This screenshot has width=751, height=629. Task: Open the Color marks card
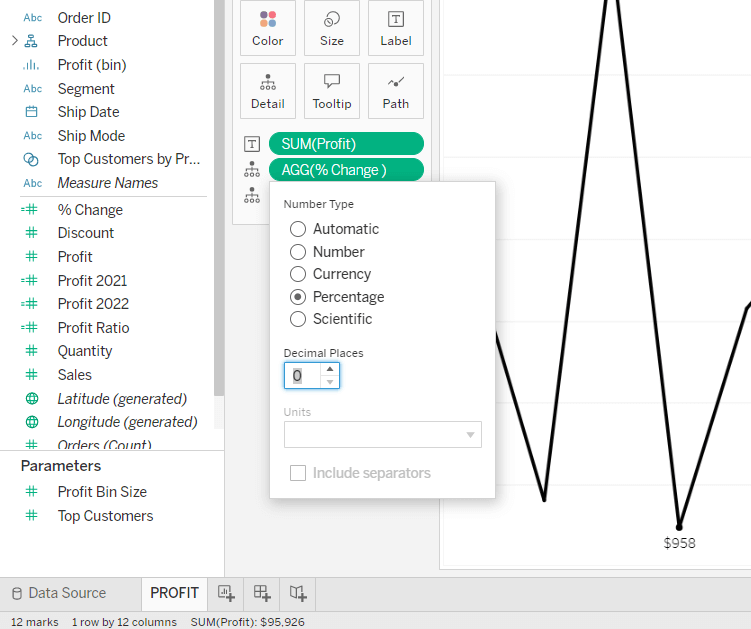268,28
